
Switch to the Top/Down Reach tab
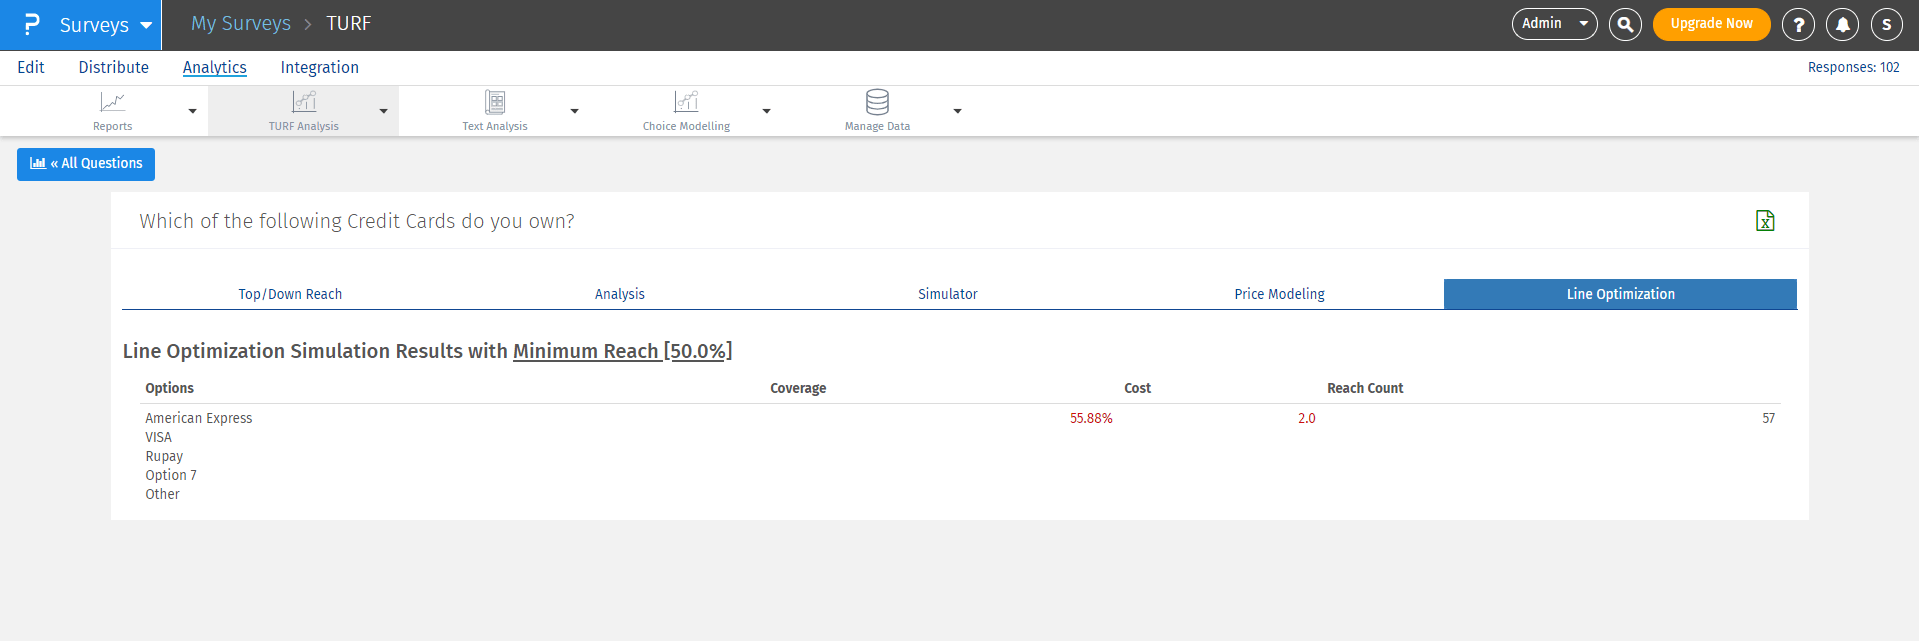click(290, 294)
